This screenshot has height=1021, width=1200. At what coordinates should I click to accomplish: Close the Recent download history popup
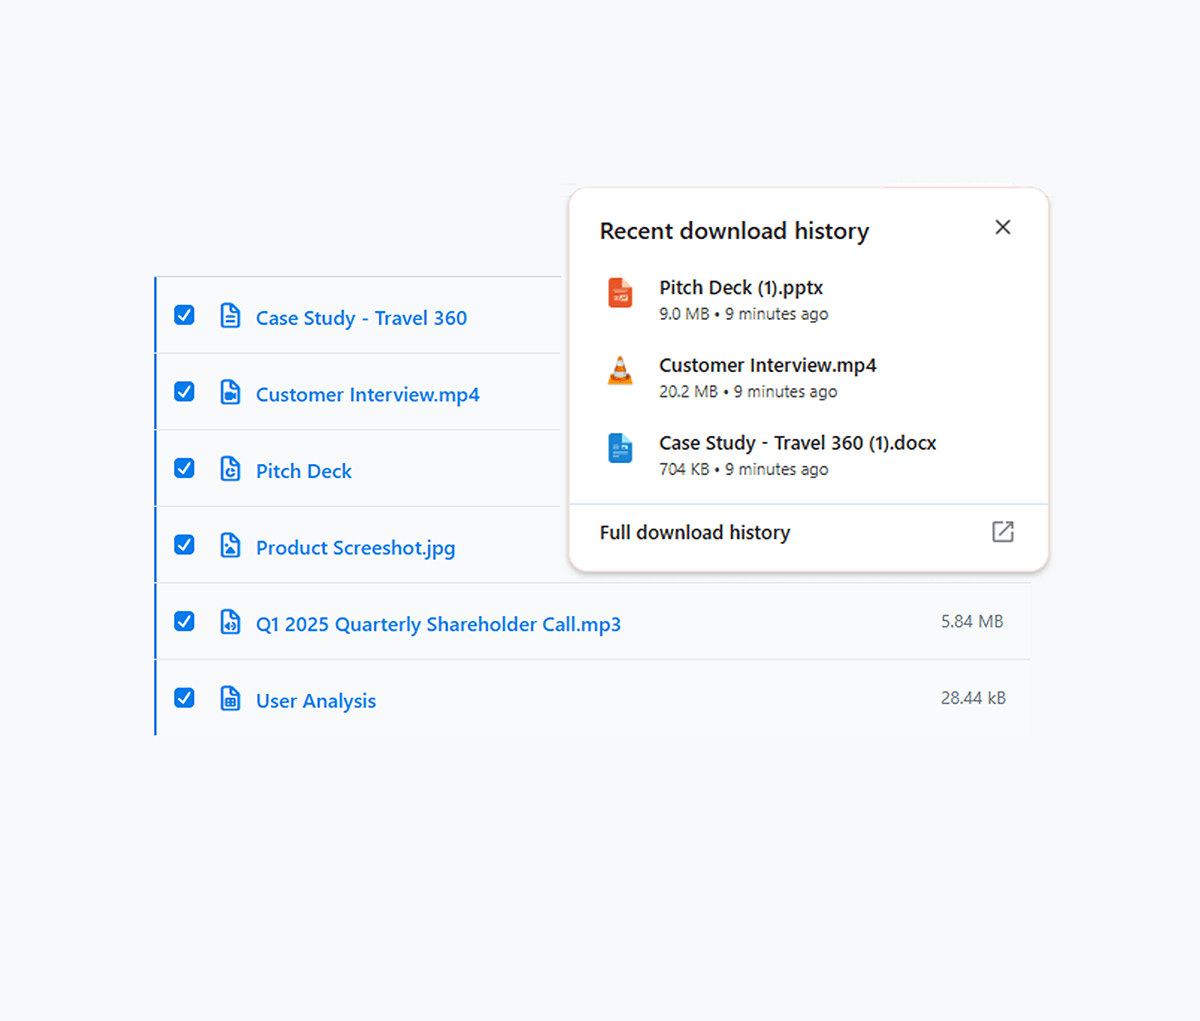click(1003, 227)
